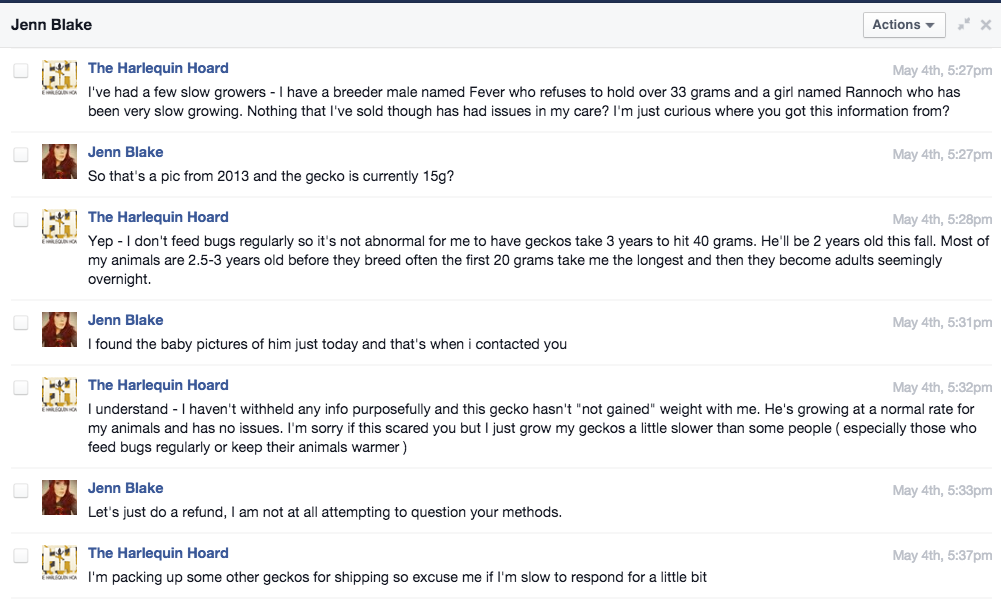Click Harlequin Hoard avatar on the 5:37pm message
Image resolution: width=1001 pixels, height=607 pixels.
pos(59,562)
